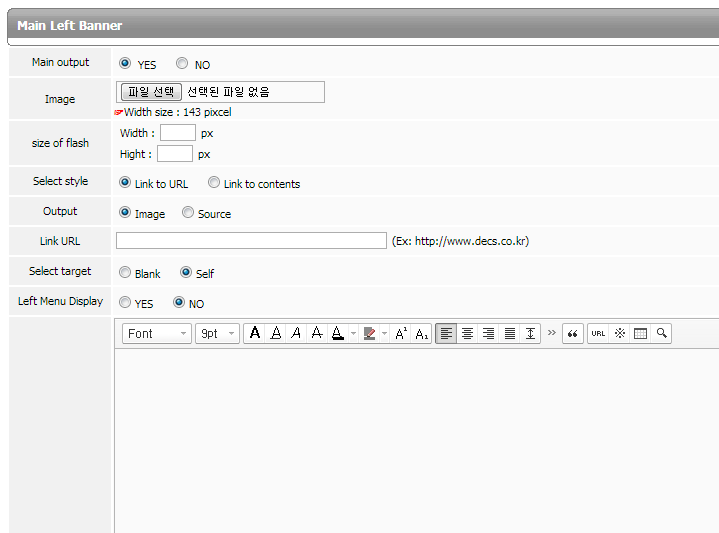Click the magnifier find icon
The height and width of the screenshot is (533, 719).
(661, 333)
